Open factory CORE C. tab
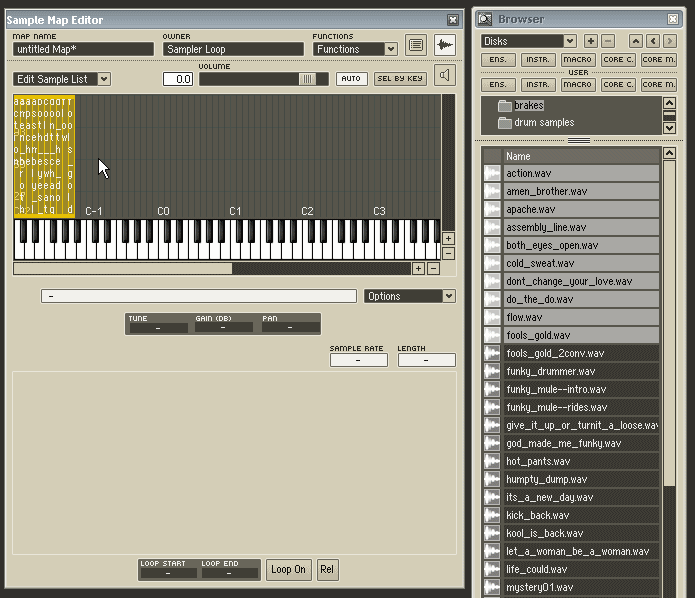 [x=618, y=59]
